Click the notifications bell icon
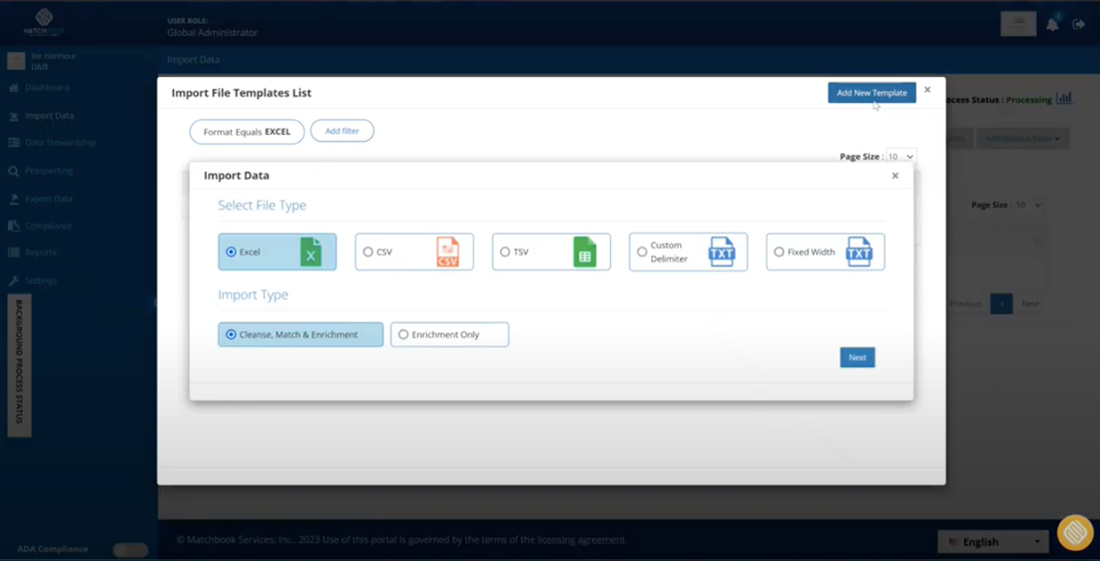Screen dimensions: 1100x565 (x=1052, y=25)
